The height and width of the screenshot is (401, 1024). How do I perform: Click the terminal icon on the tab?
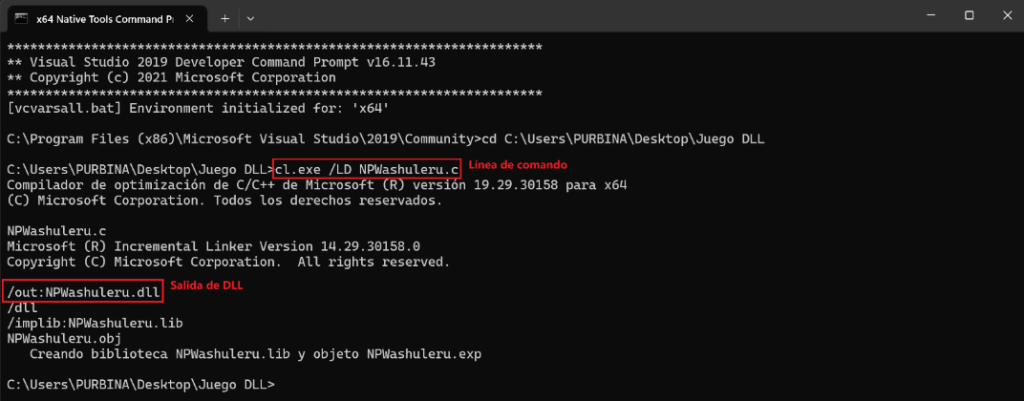(20, 17)
